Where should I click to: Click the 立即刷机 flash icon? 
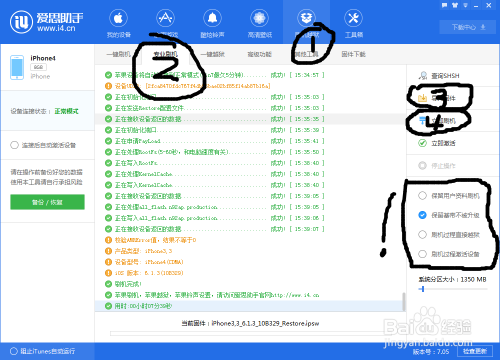coord(423,120)
